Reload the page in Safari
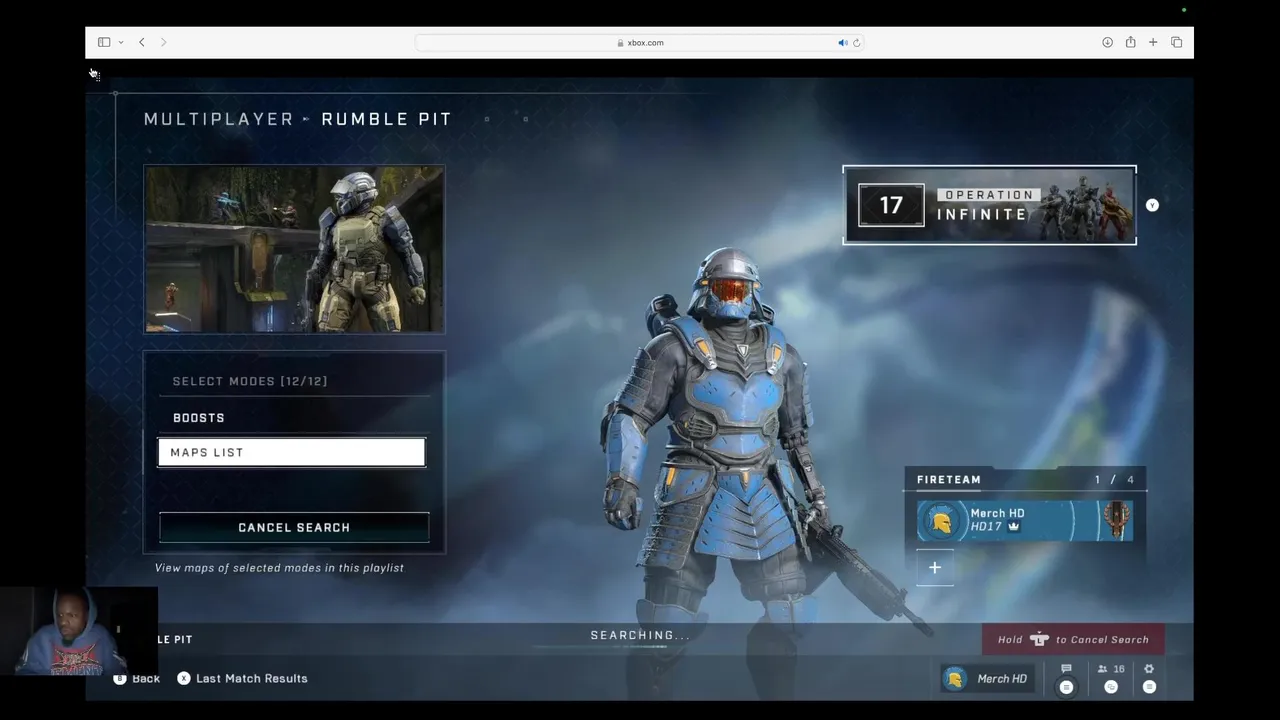 (856, 42)
